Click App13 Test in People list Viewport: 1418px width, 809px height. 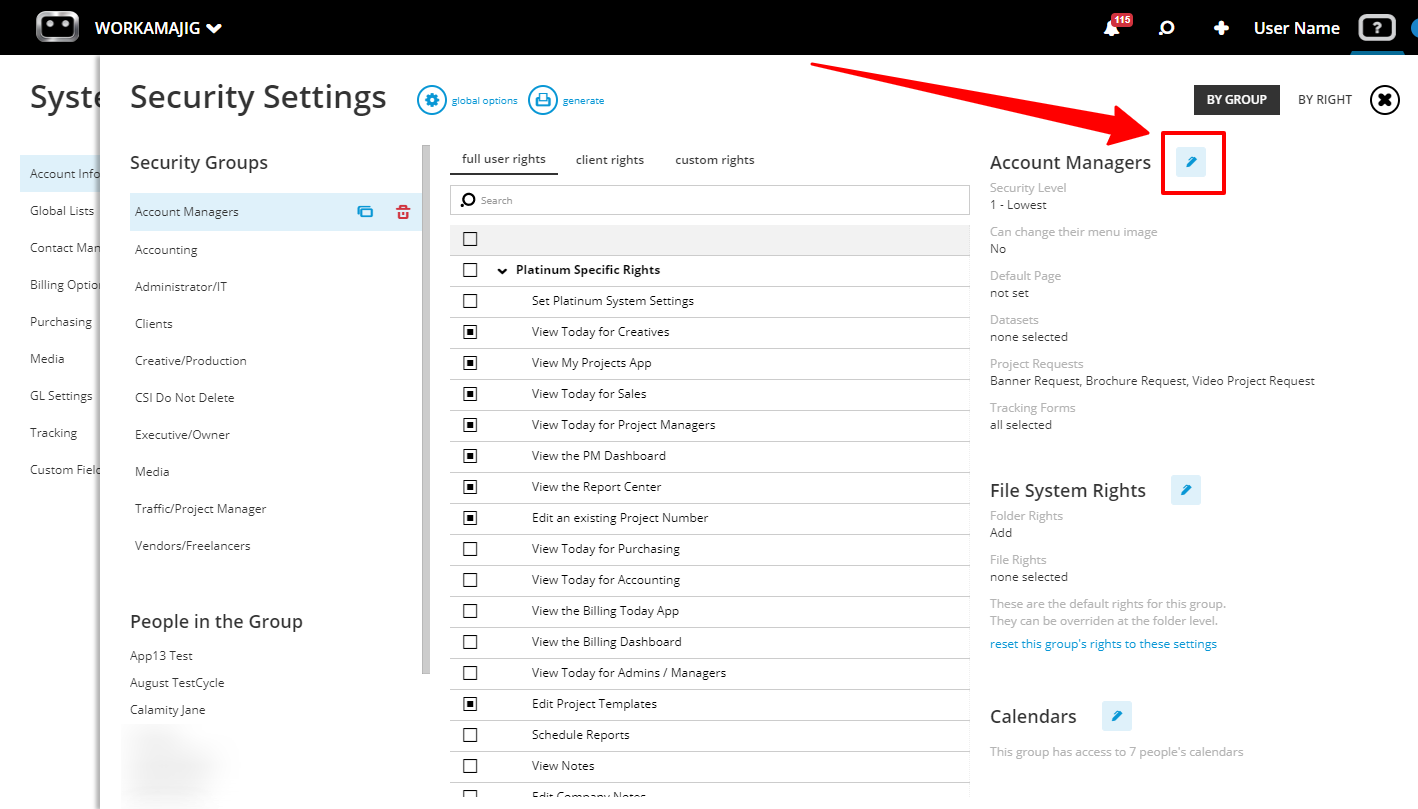point(161,656)
